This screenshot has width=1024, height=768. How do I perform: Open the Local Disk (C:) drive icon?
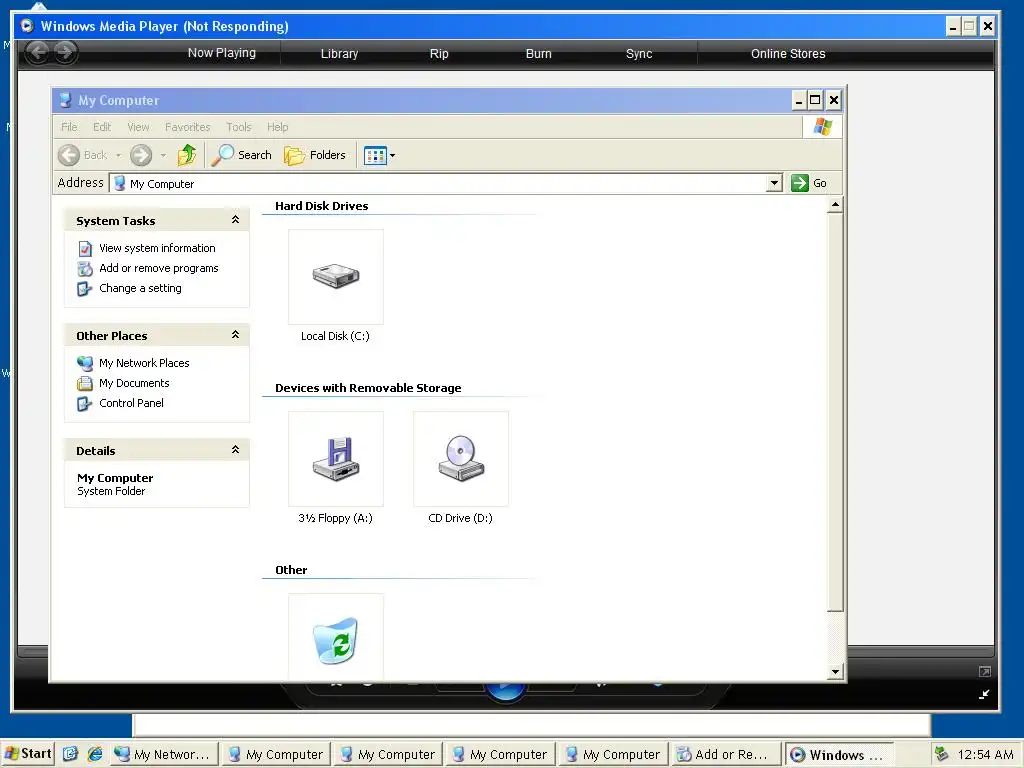click(x=336, y=277)
